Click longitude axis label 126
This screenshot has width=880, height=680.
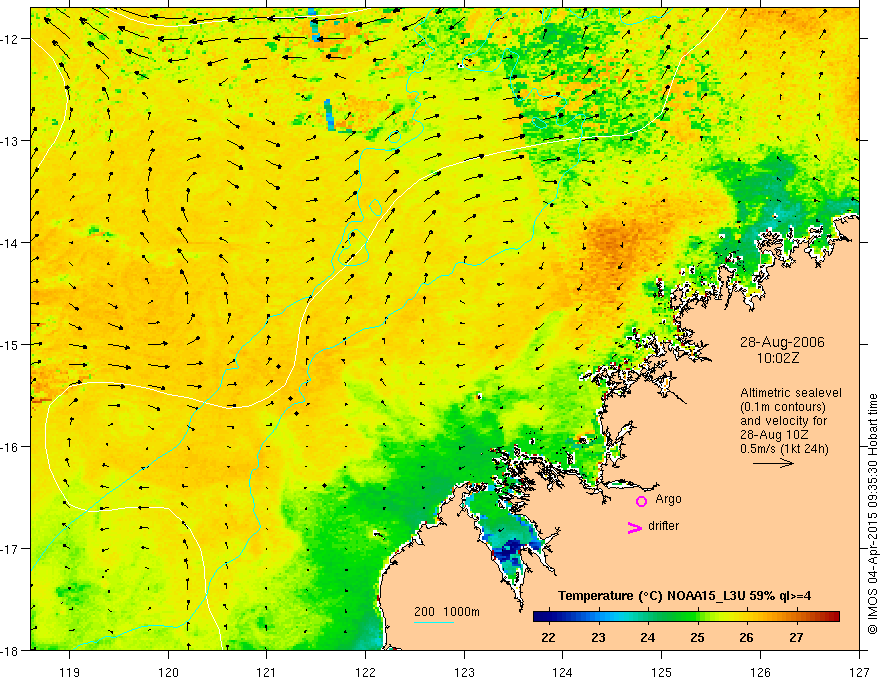(760, 672)
